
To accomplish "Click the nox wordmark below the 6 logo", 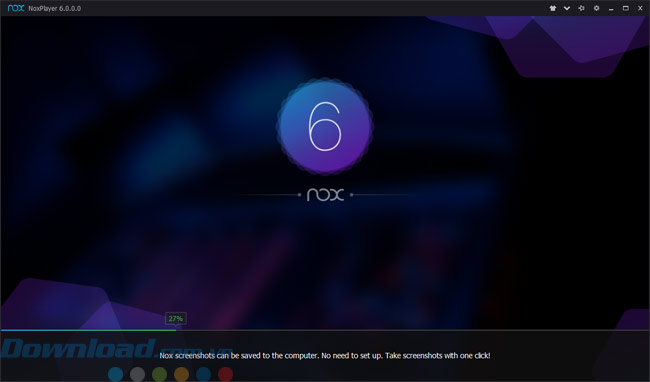I will tap(325, 195).
